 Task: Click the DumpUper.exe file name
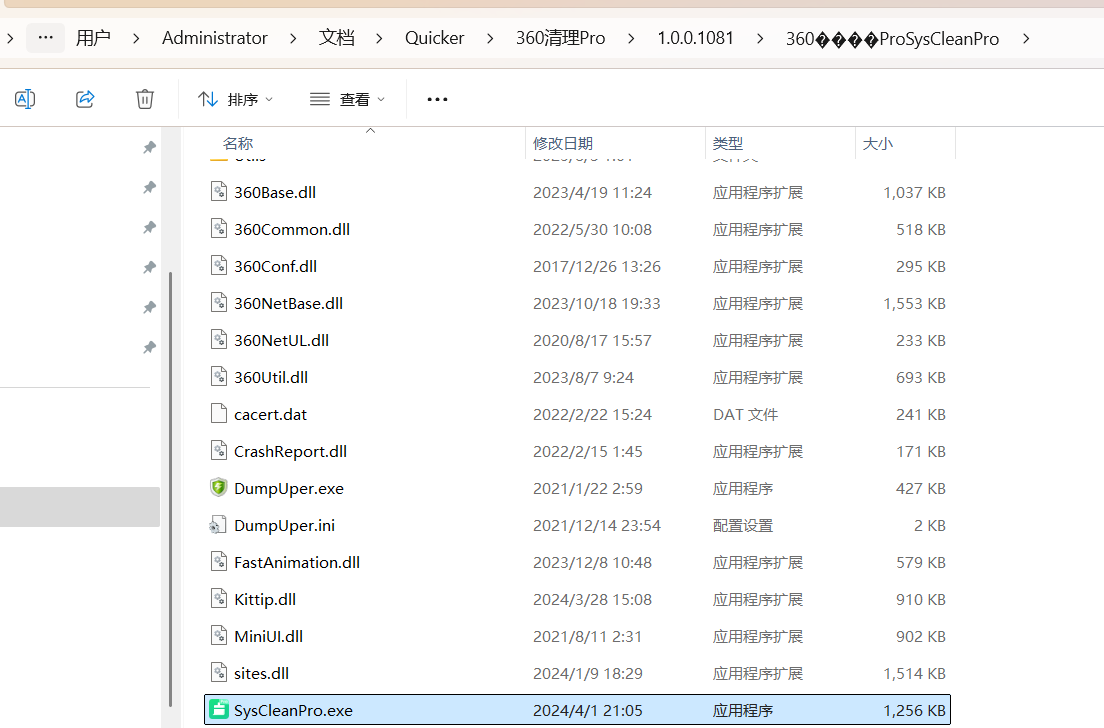pyautogui.click(x=289, y=489)
